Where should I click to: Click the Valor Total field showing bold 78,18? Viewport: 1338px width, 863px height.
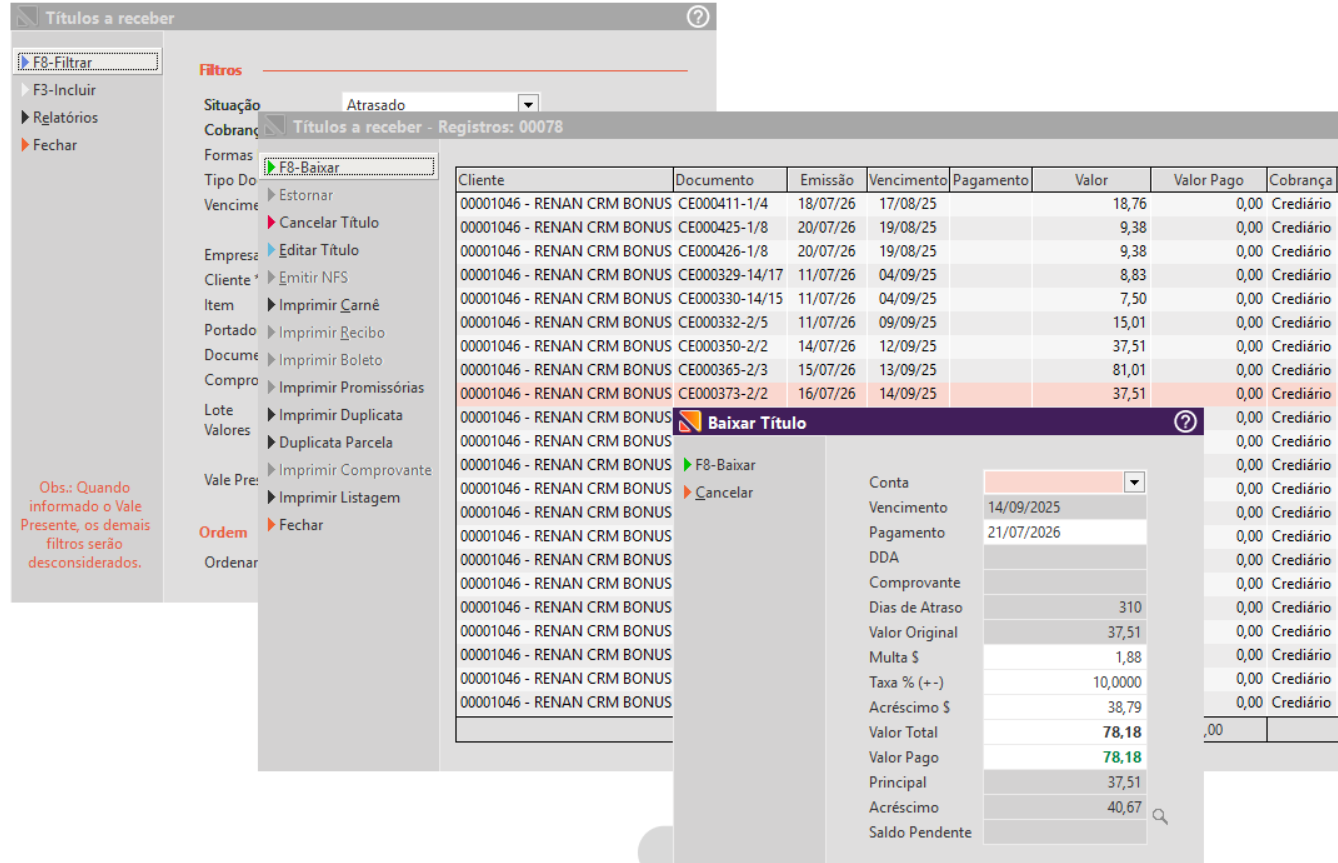(1065, 732)
